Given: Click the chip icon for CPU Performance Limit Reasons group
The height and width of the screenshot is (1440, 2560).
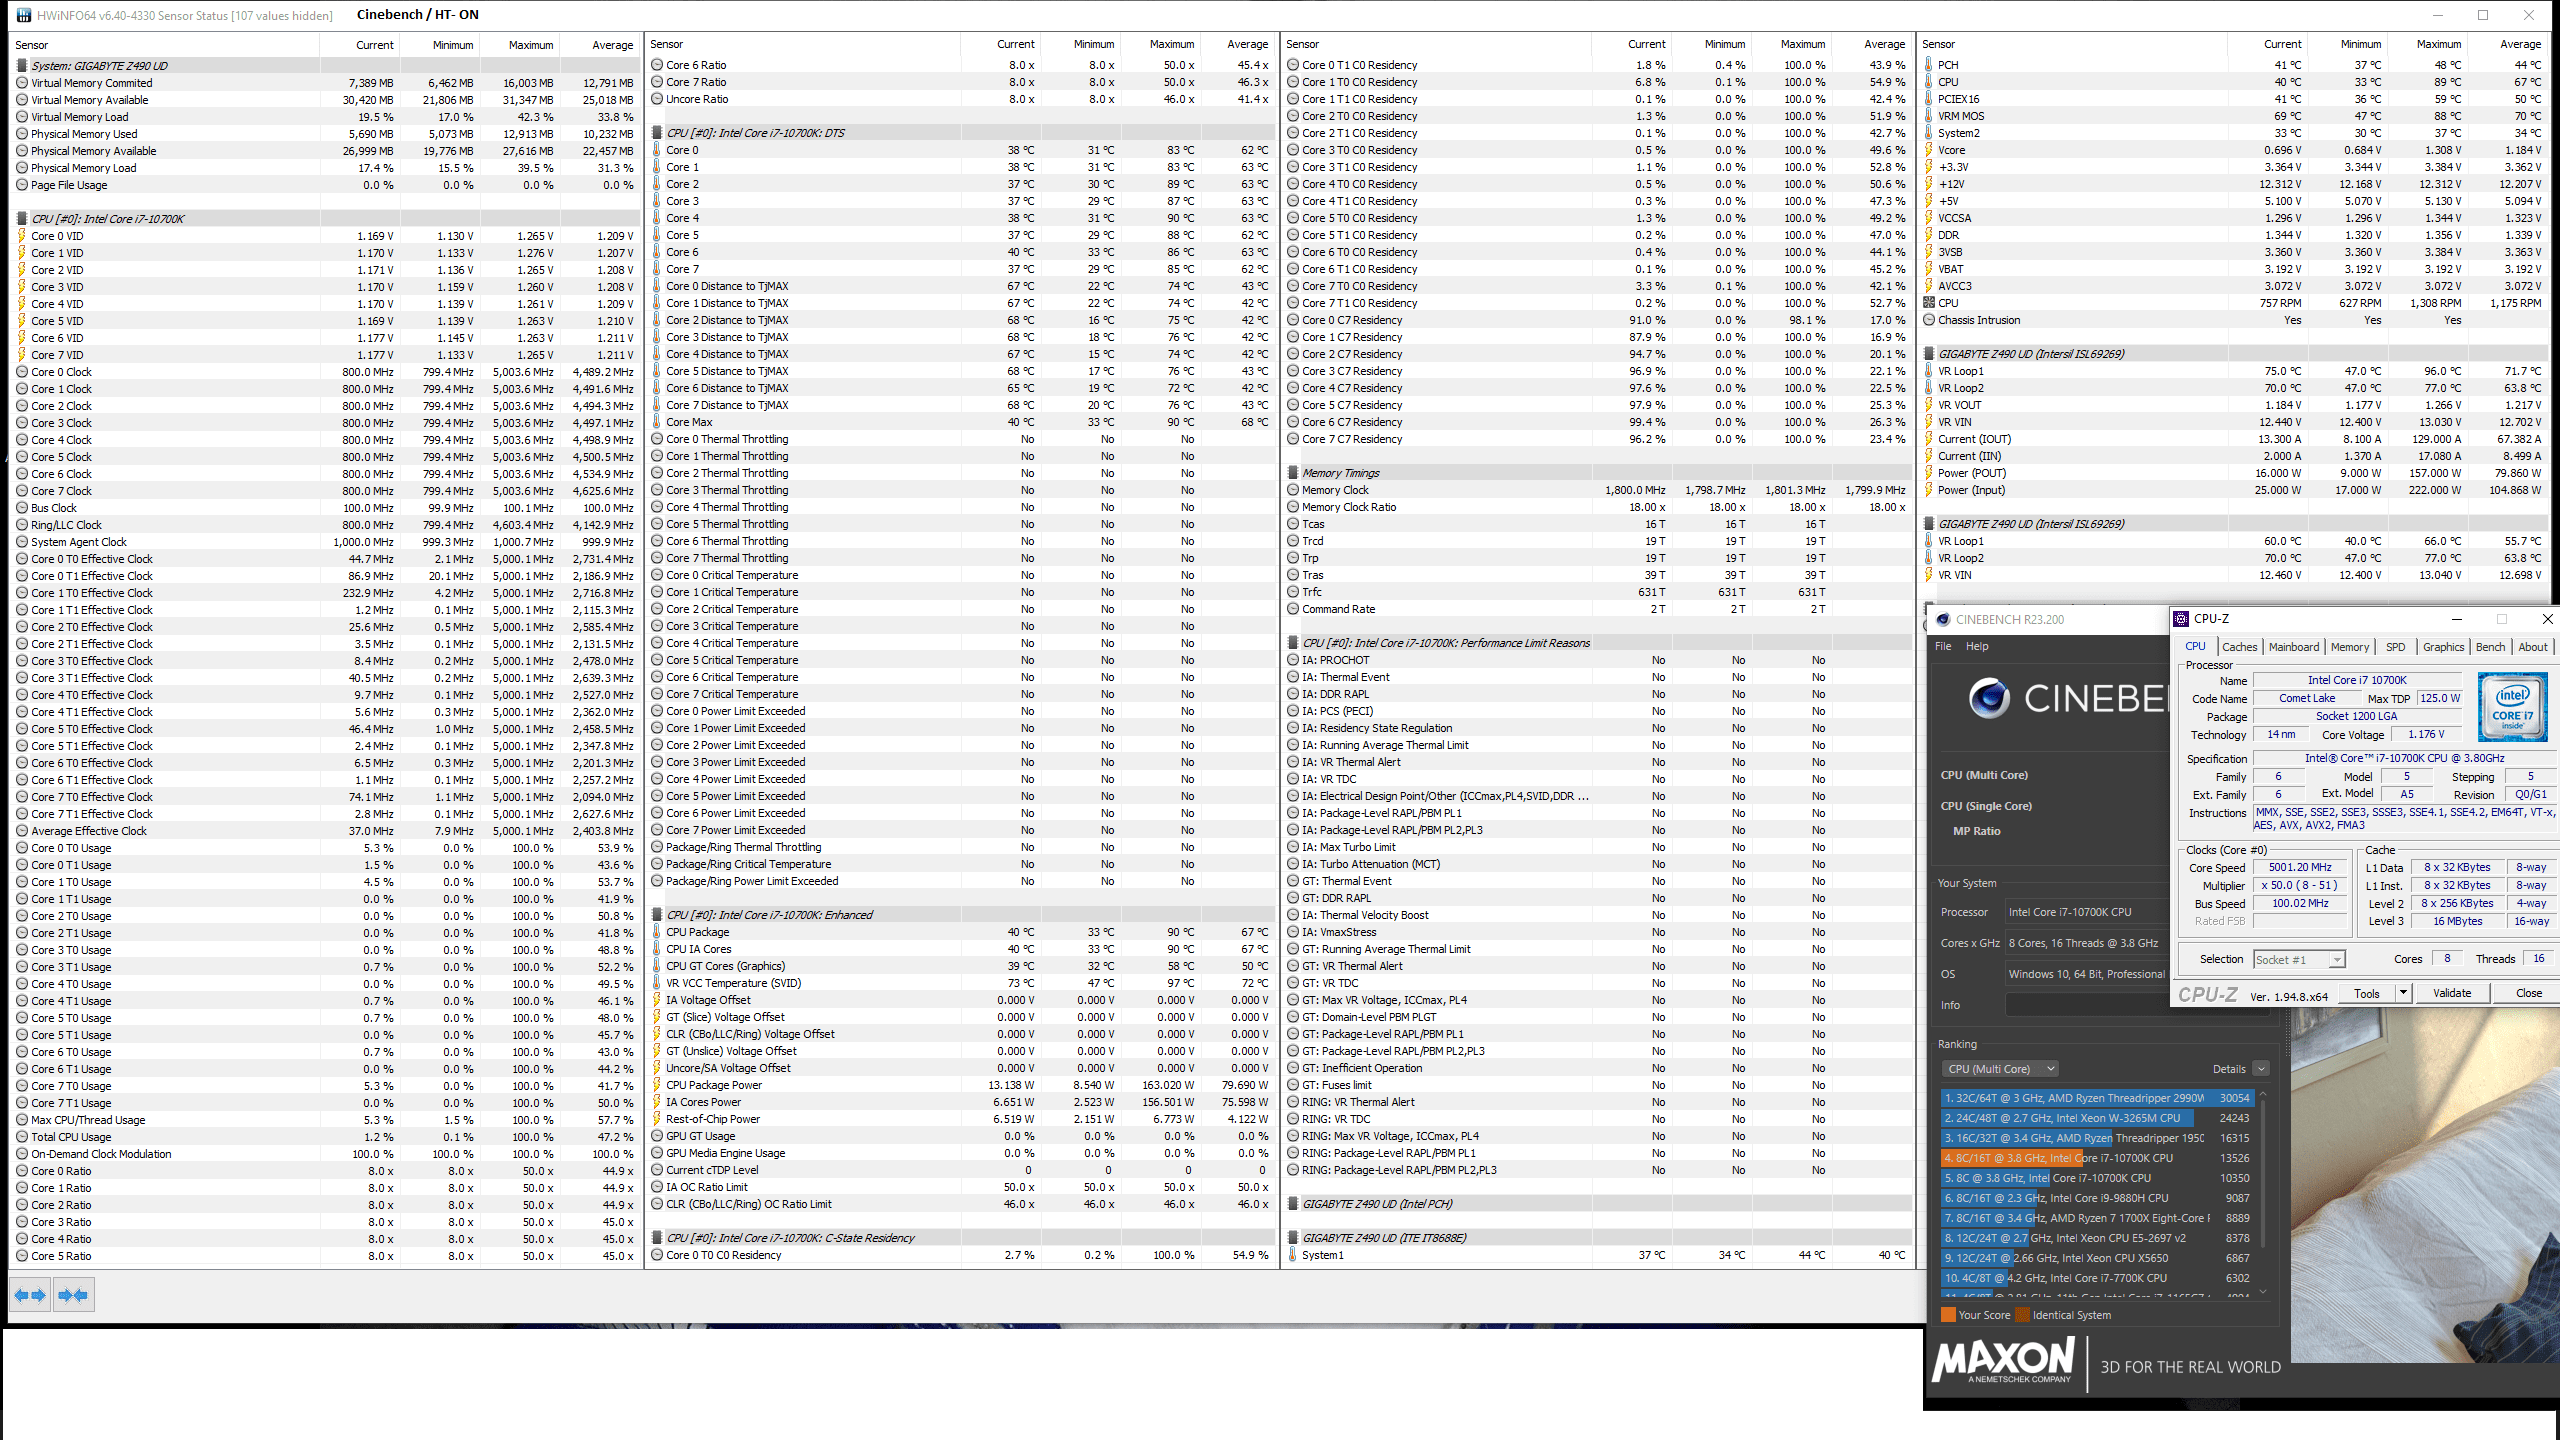Looking at the screenshot, I should (x=1293, y=643).
